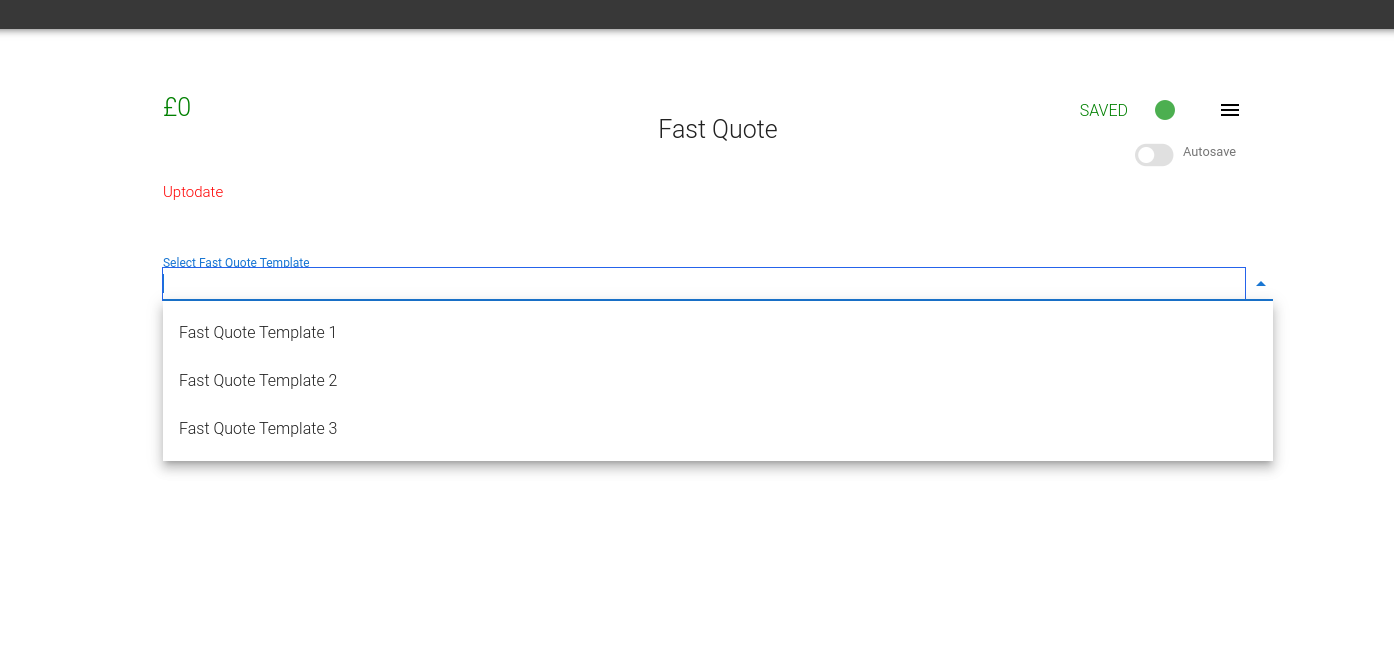Viewport: 1394px width, 668px height.
Task: Click the SAVED status text
Action: (x=1103, y=111)
